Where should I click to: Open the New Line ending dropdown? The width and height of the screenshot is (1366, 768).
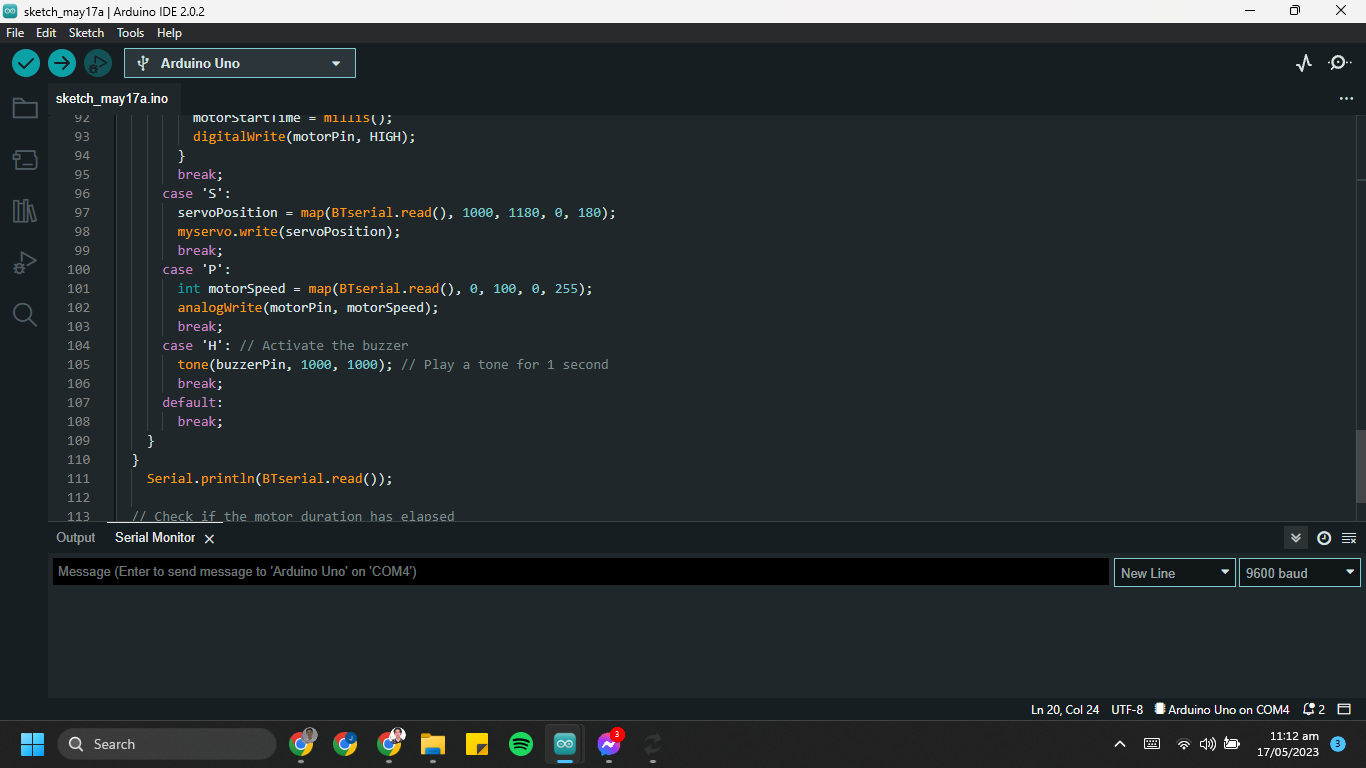1174,573
